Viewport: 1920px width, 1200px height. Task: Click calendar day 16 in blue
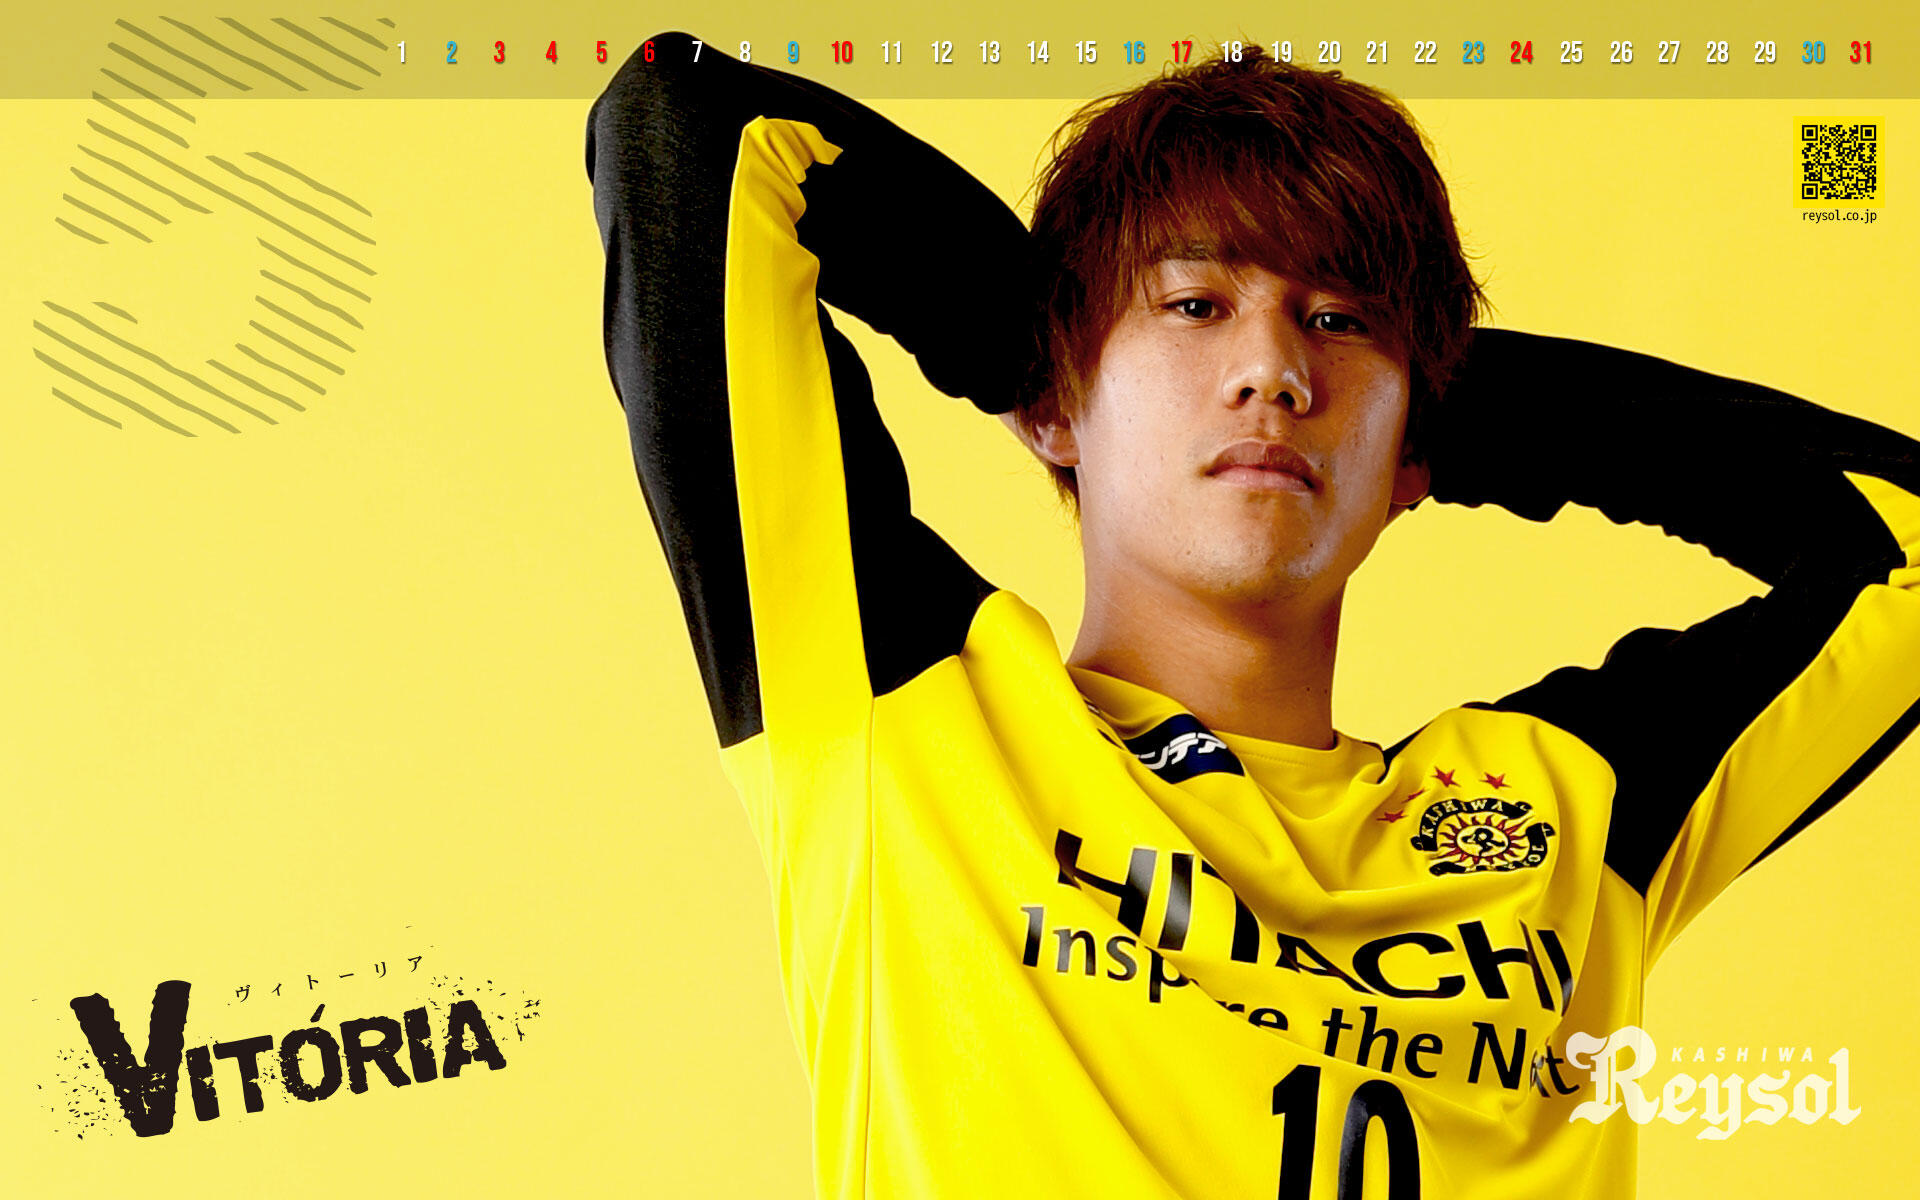1134,53
